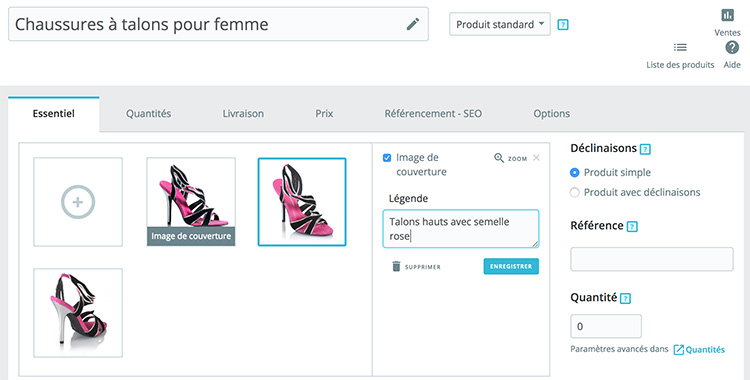Switch to the Livraison tab
The width and height of the screenshot is (750, 380).
(x=243, y=114)
